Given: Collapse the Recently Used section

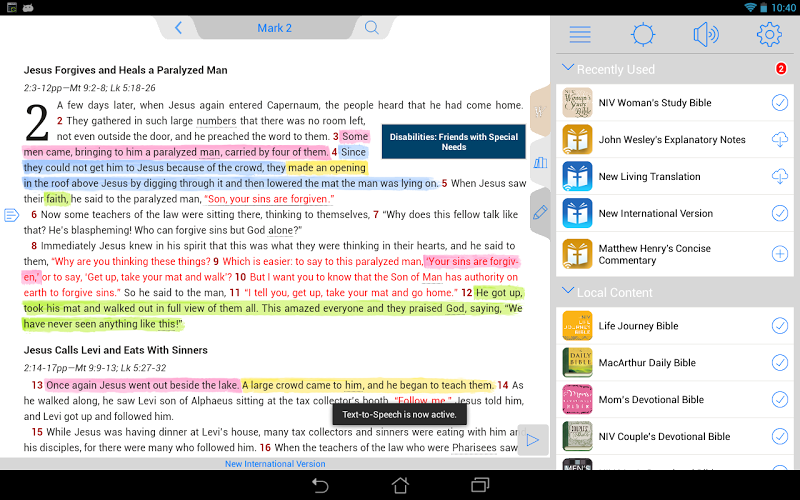Looking at the screenshot, I should click(x=567, y=67).
